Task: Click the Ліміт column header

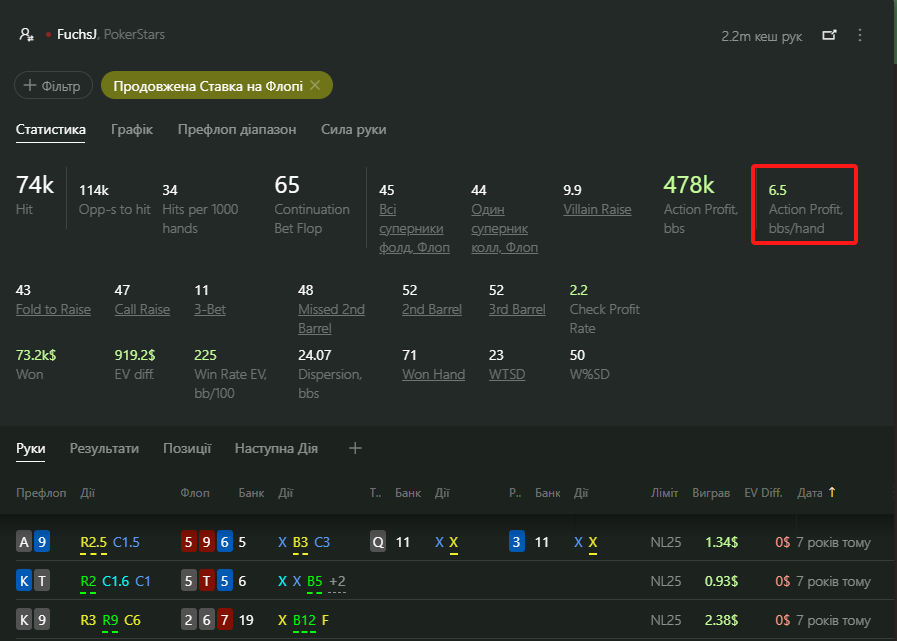Action: (664, 493)
